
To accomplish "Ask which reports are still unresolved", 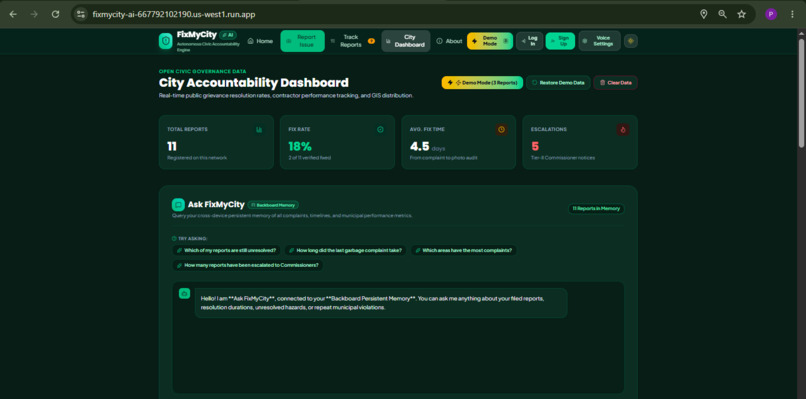I will tap(226, 250).
